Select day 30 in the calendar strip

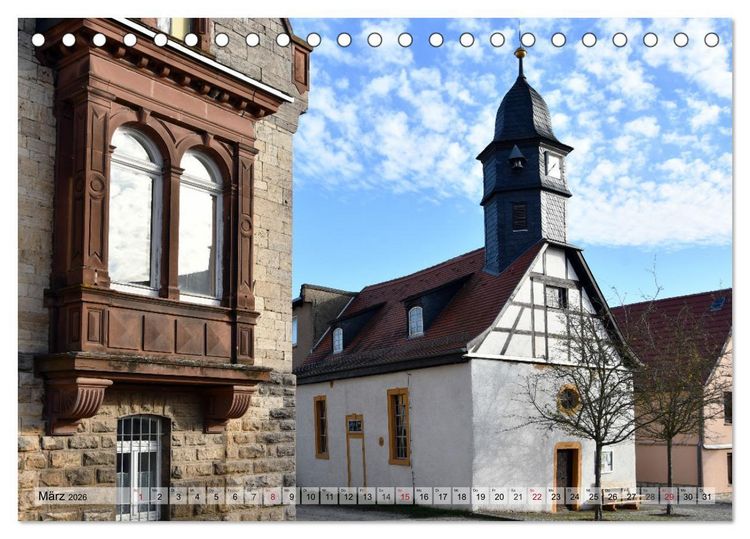[688, 496]
